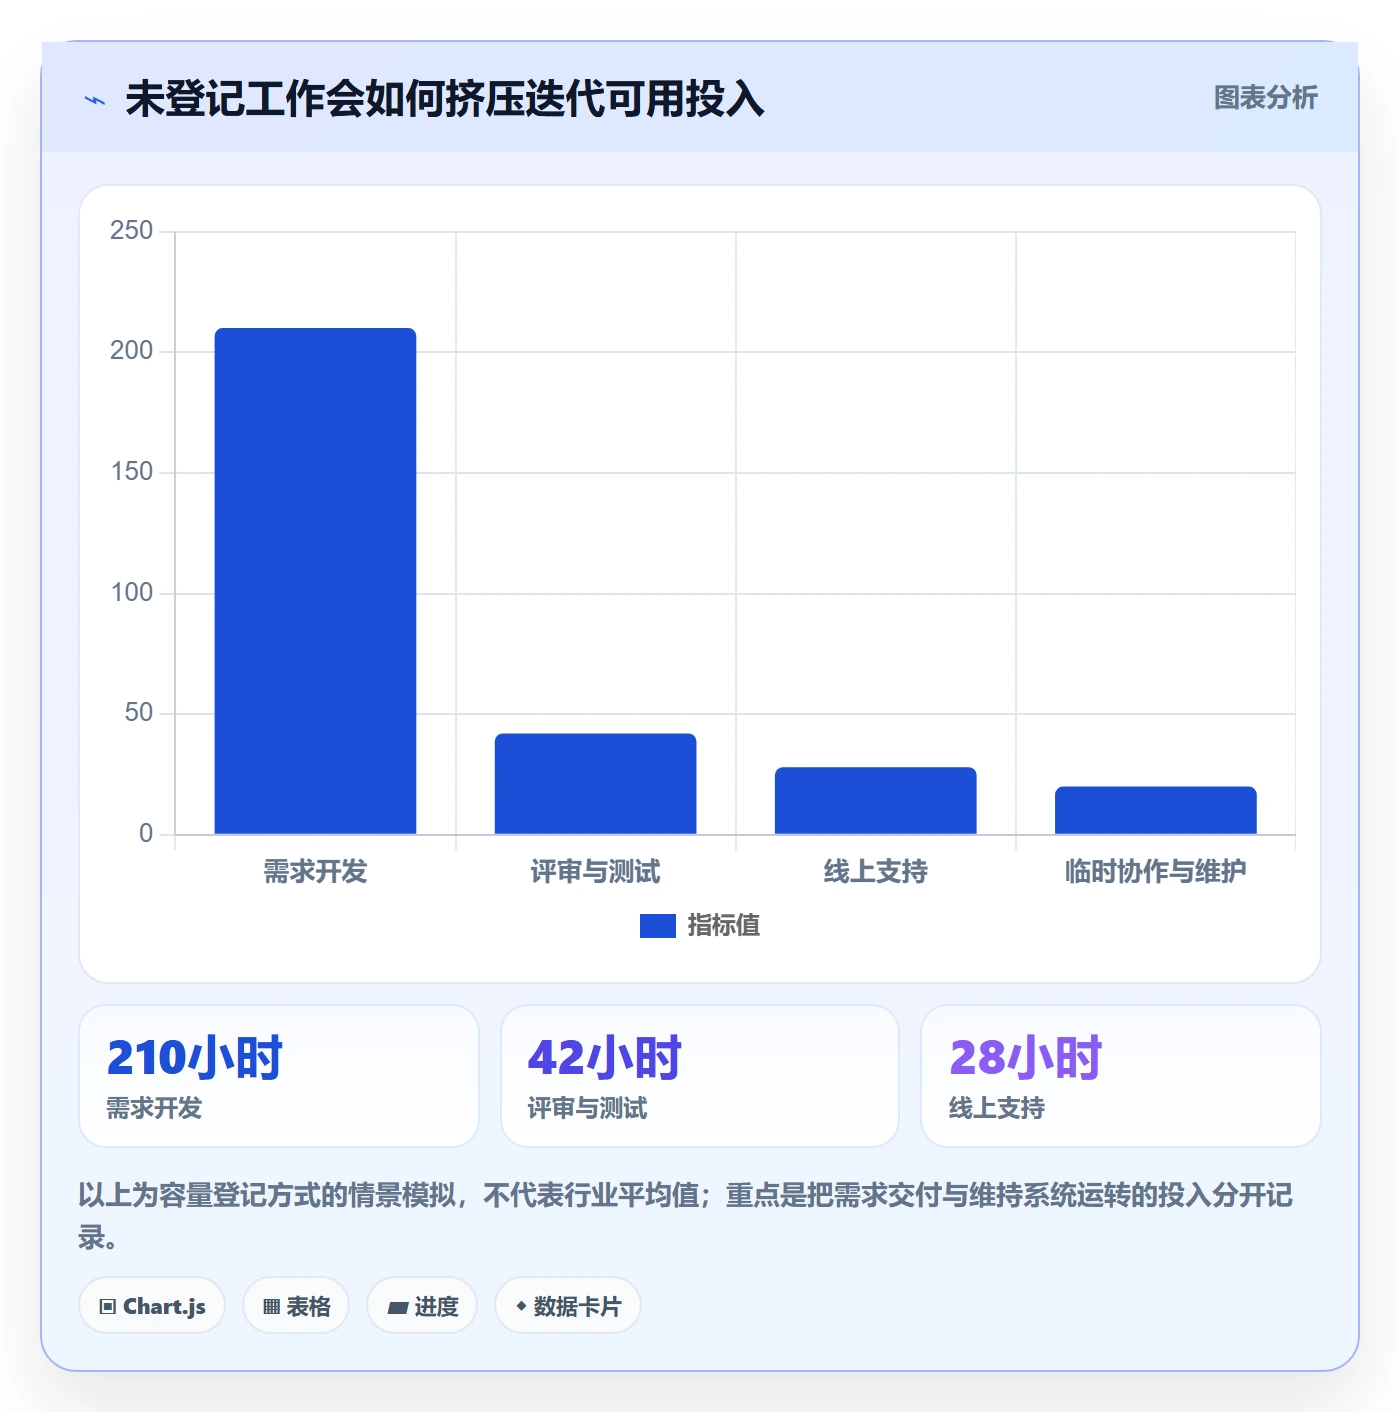This screenshot has width=1400, height=1412.
Task: Select the 表格 tag chip
Action: click(x=296, y=1306)
